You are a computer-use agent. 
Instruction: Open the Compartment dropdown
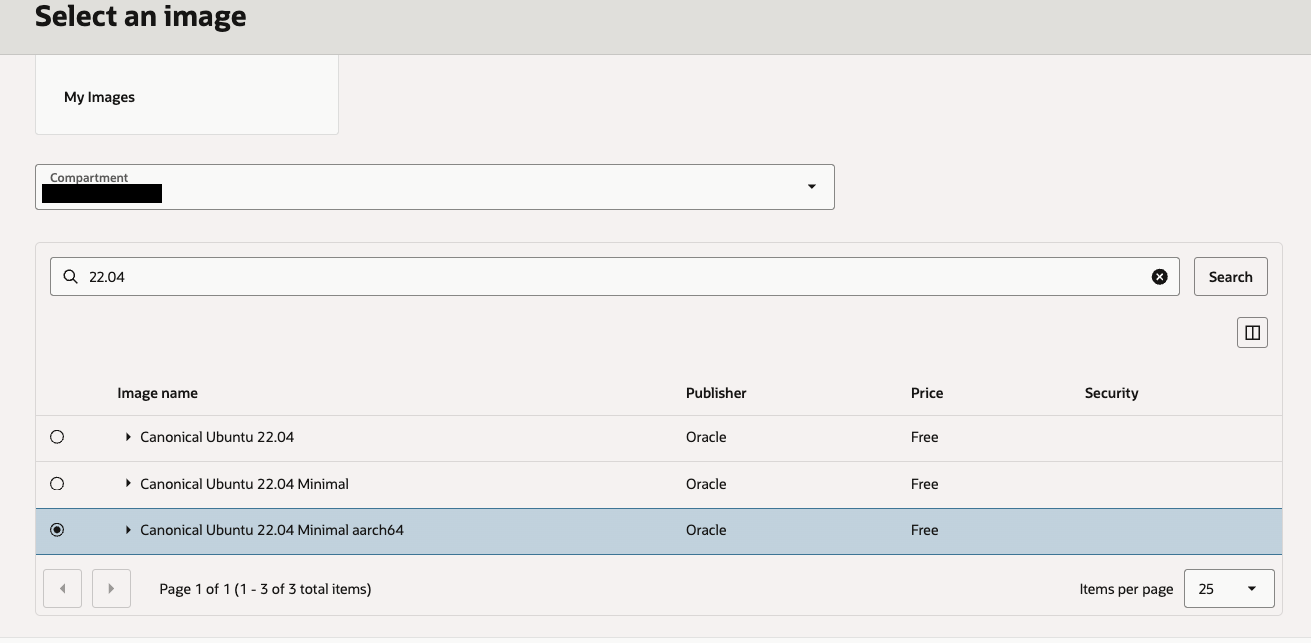(435, 187)
